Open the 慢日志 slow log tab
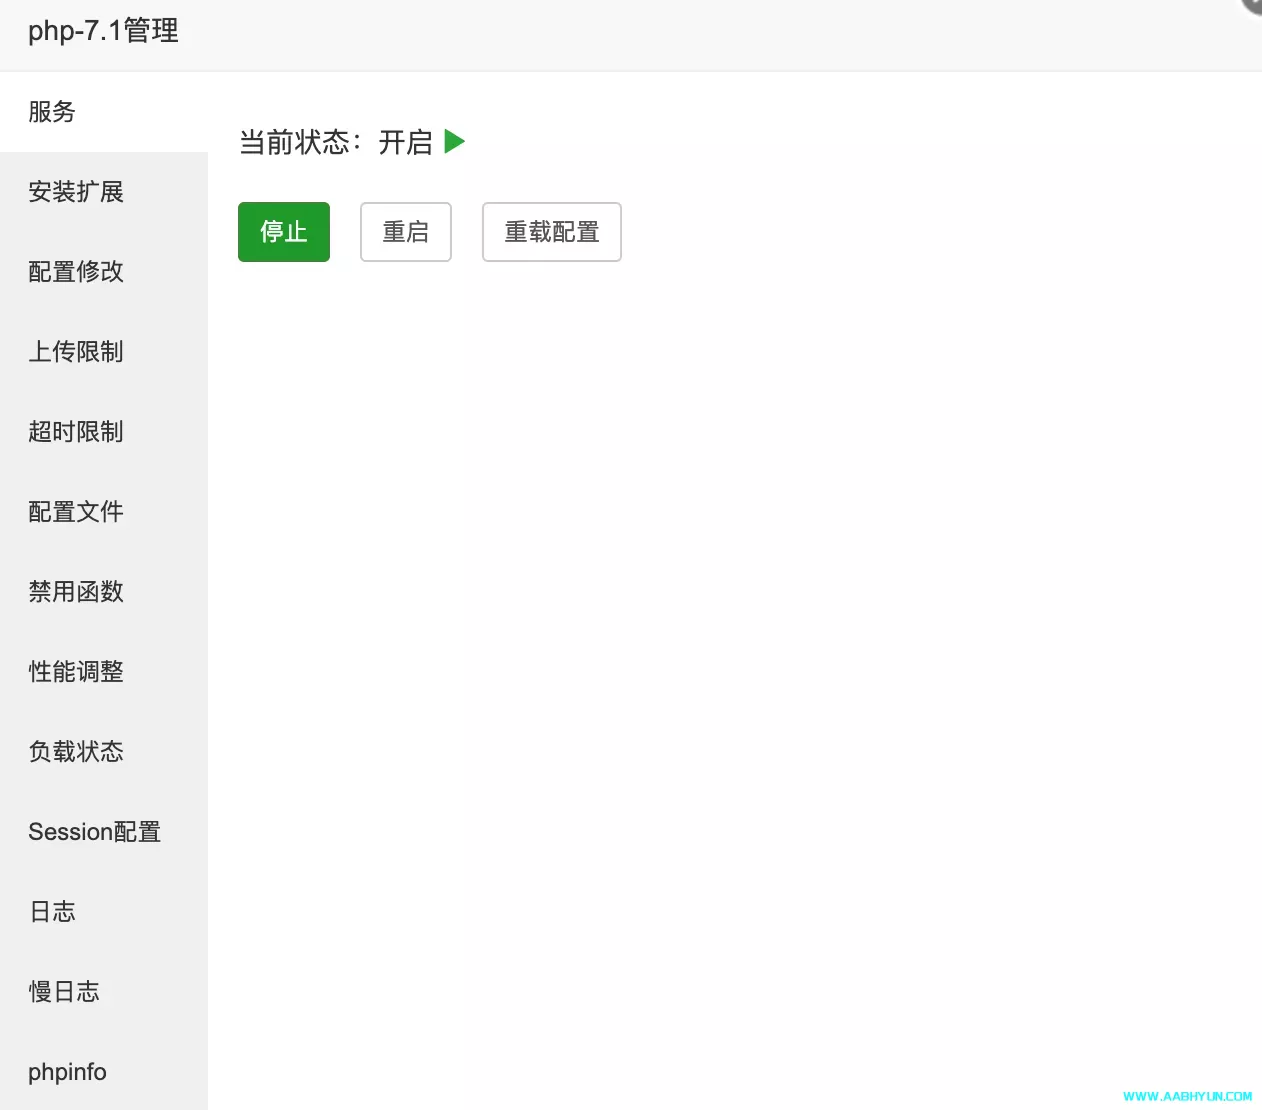This screenshot has height=1110, width=1262. [64, 992]
